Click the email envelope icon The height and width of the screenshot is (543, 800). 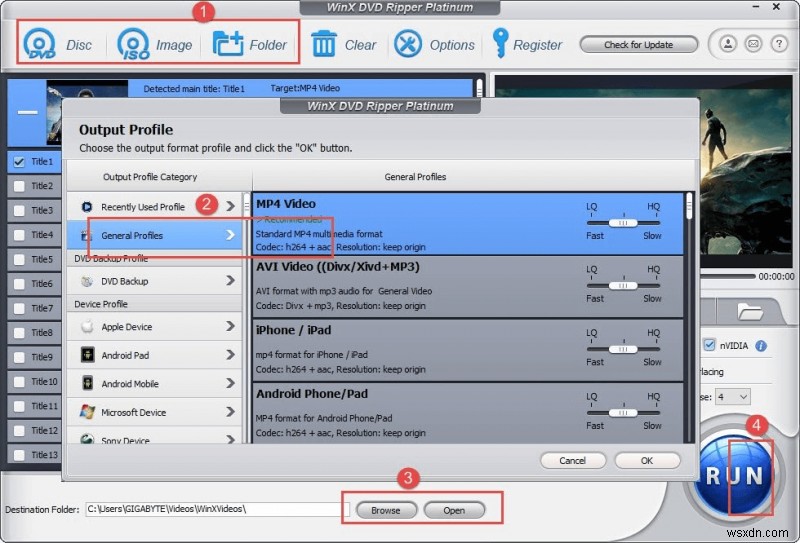(x=753, y=44)
